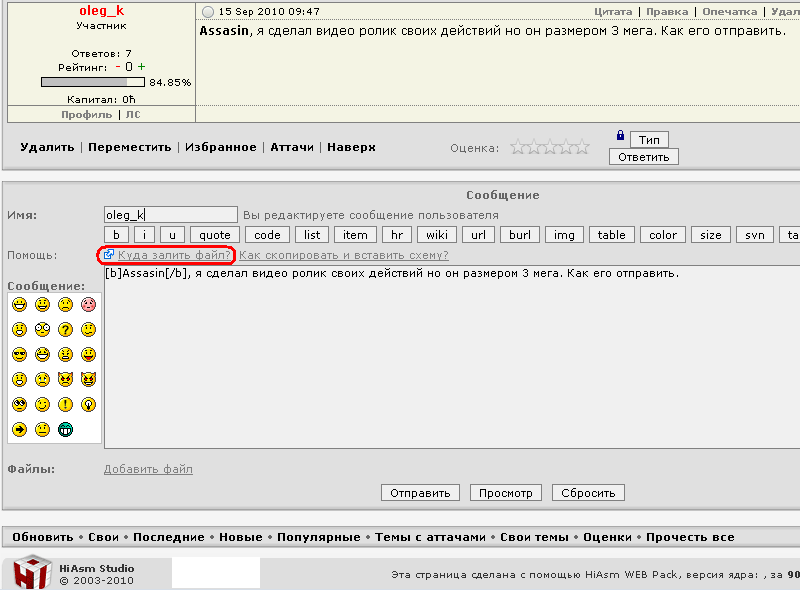Insert the lightbulb idea smiley
This screenshot has width=800, height=590.
[89, 404]
